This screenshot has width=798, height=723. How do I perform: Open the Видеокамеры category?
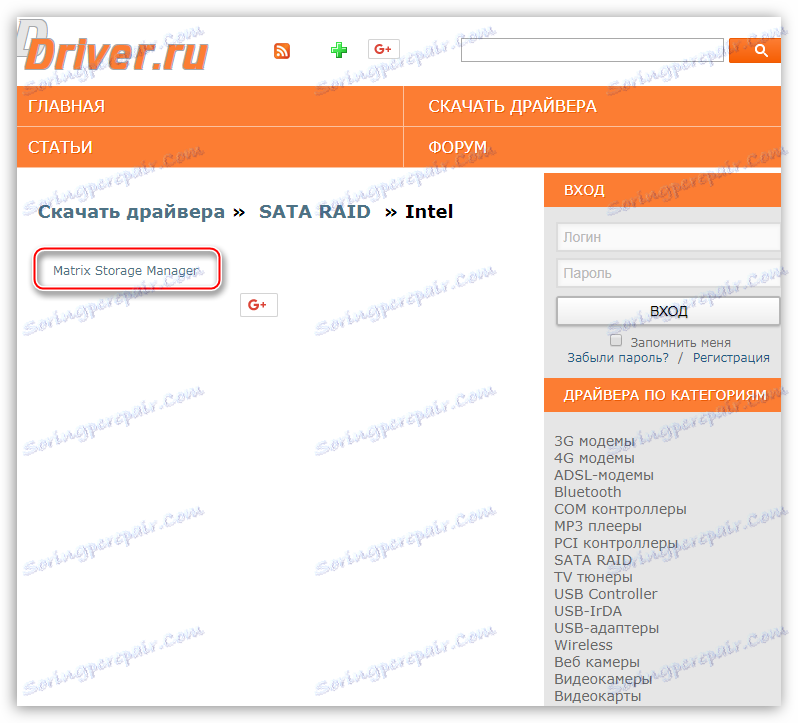click(603, 679)
